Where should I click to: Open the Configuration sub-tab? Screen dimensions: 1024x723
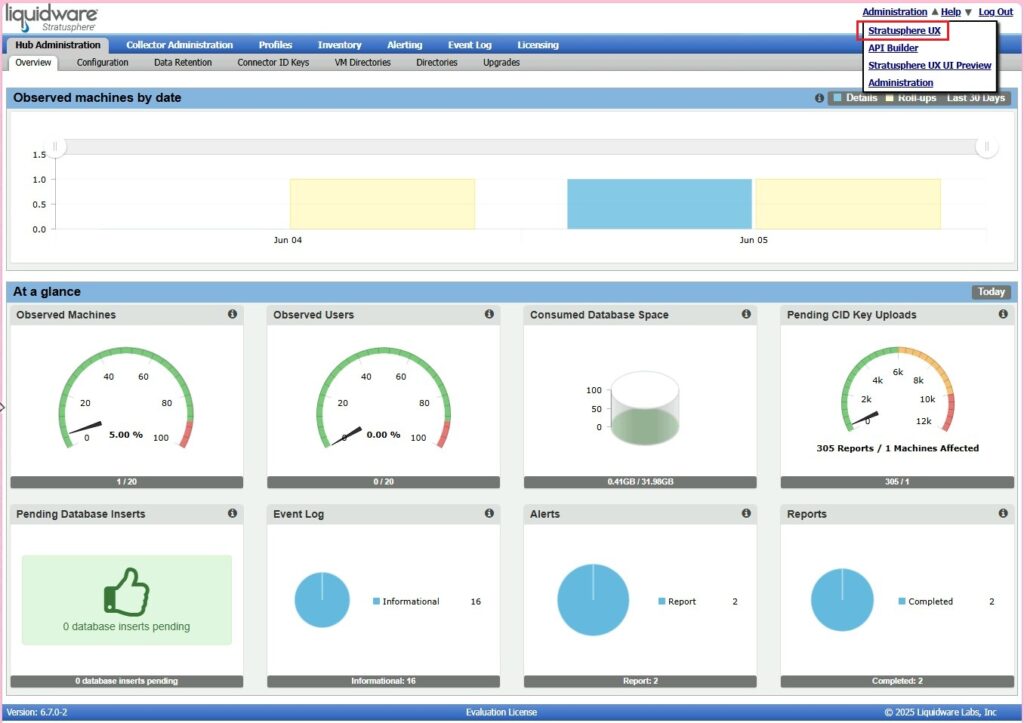[x=103, y=63]
